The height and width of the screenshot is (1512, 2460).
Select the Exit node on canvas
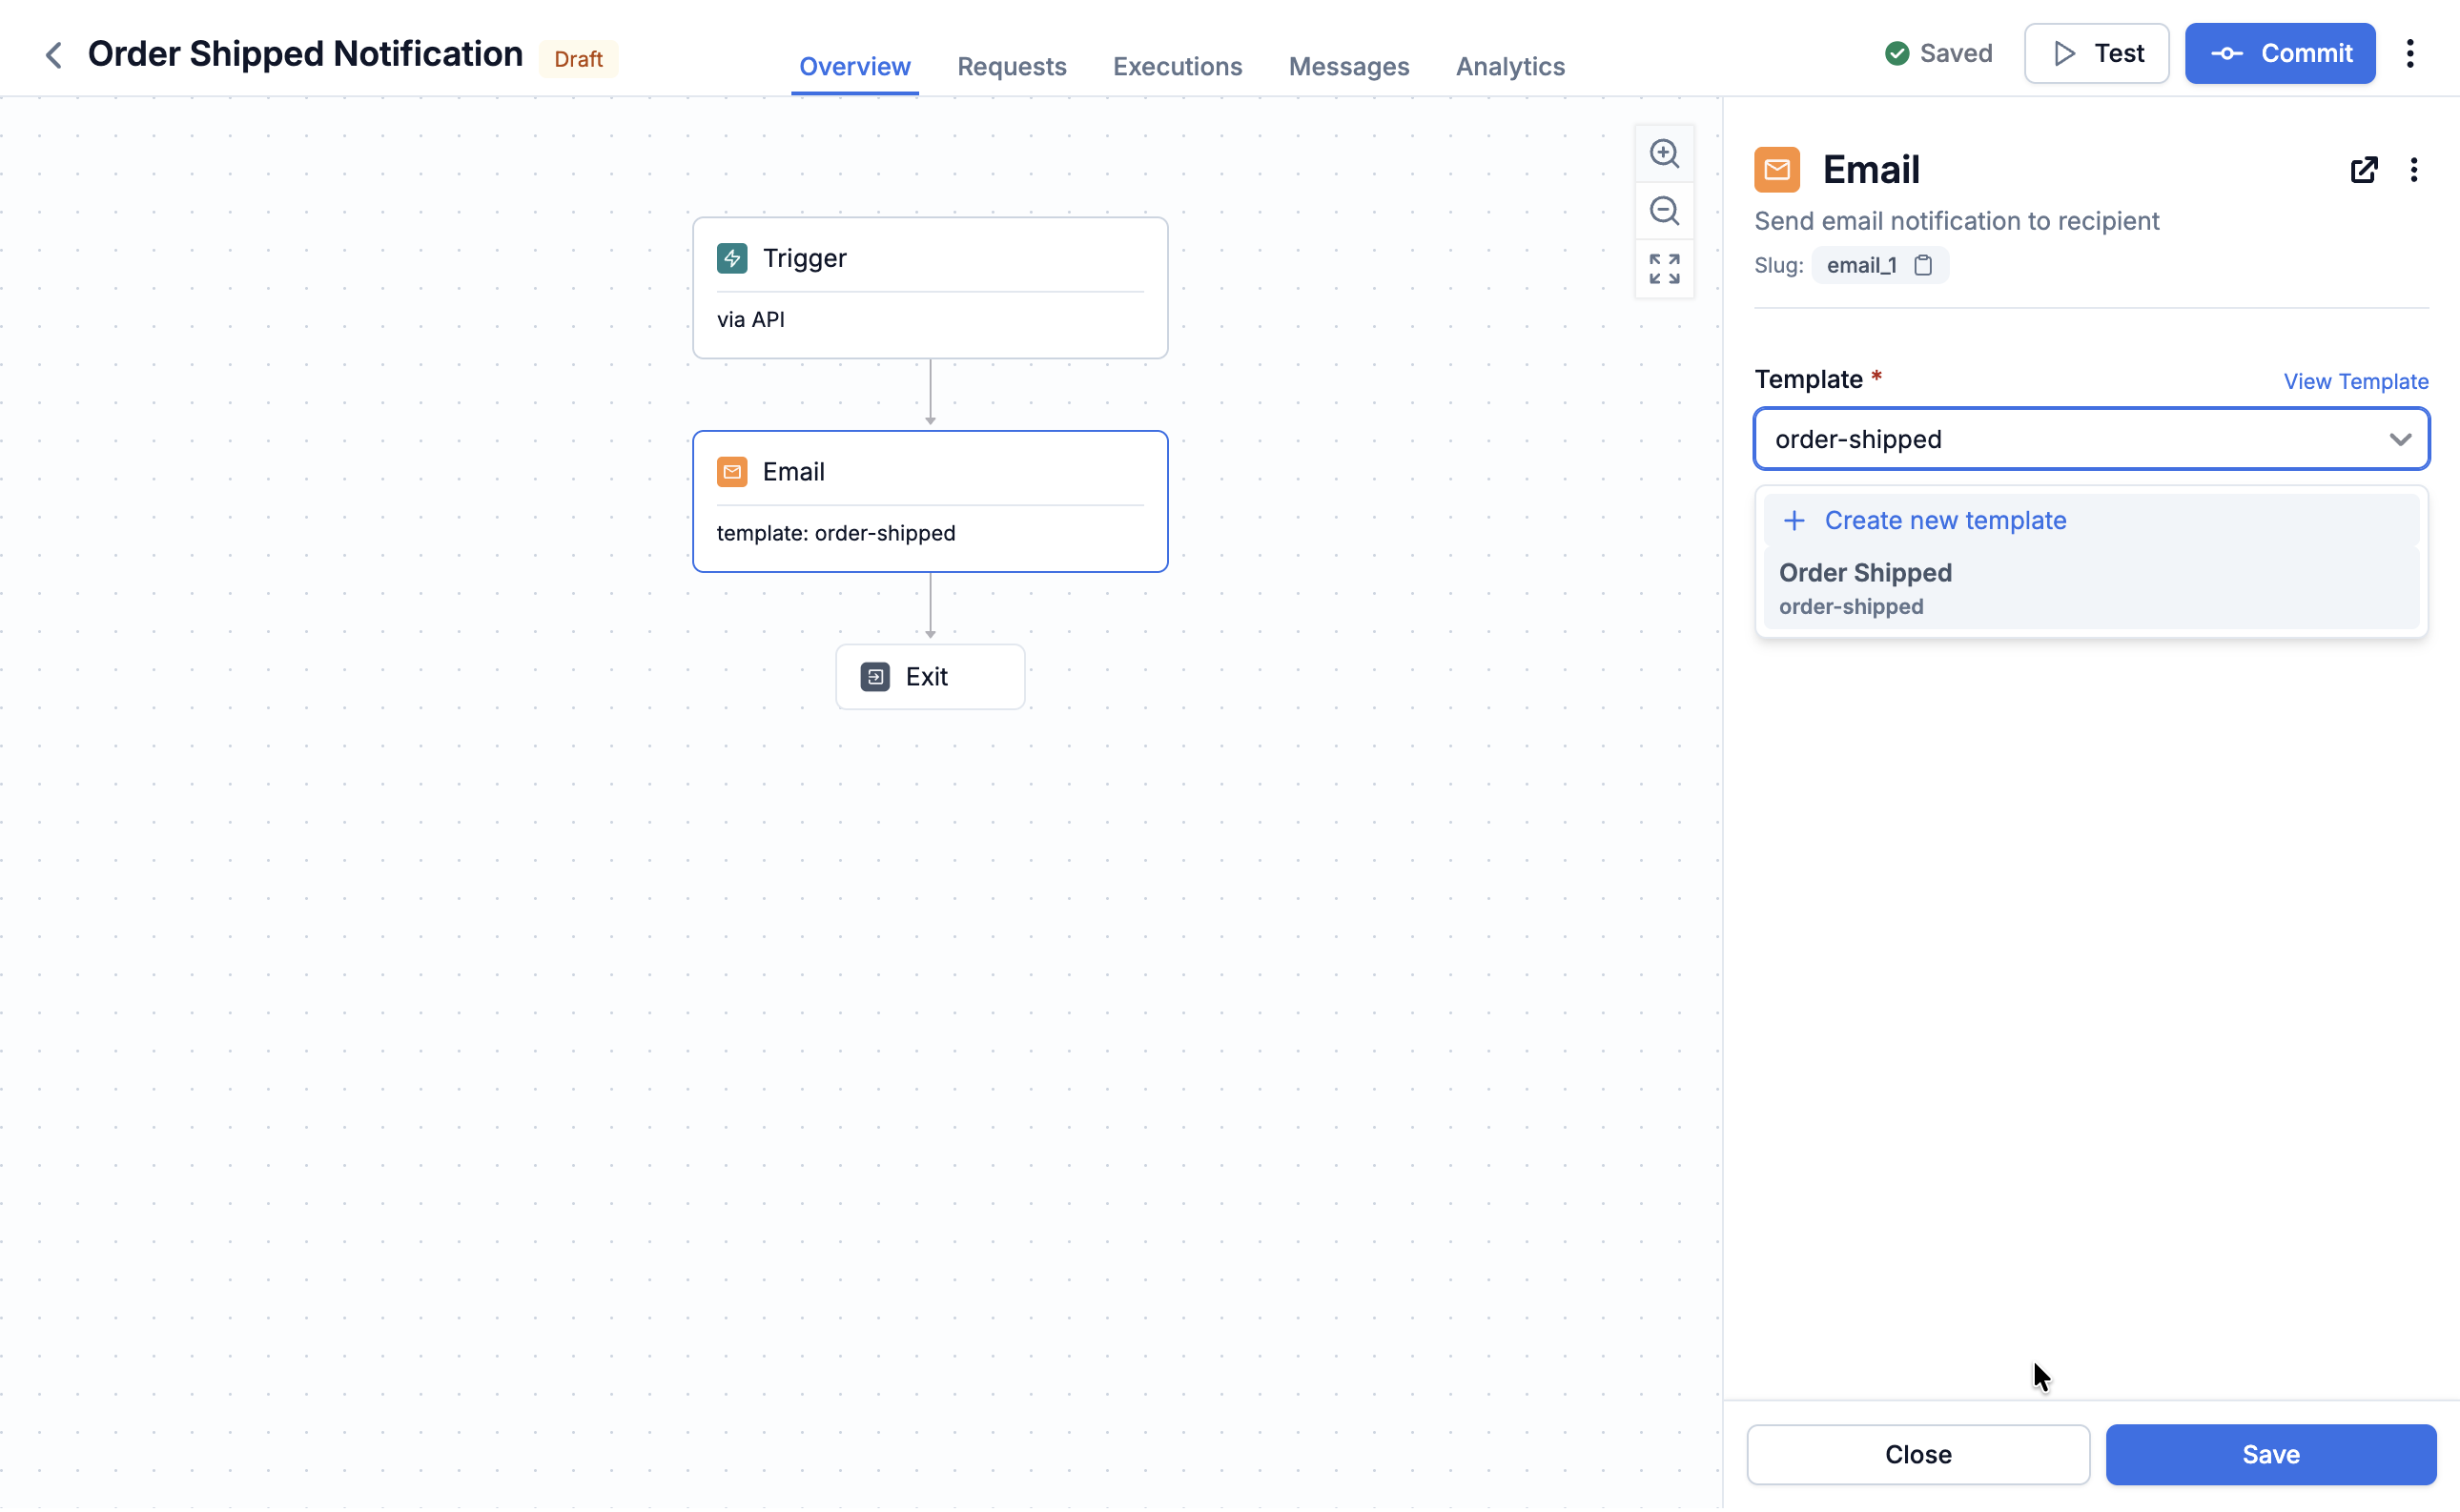930,677
